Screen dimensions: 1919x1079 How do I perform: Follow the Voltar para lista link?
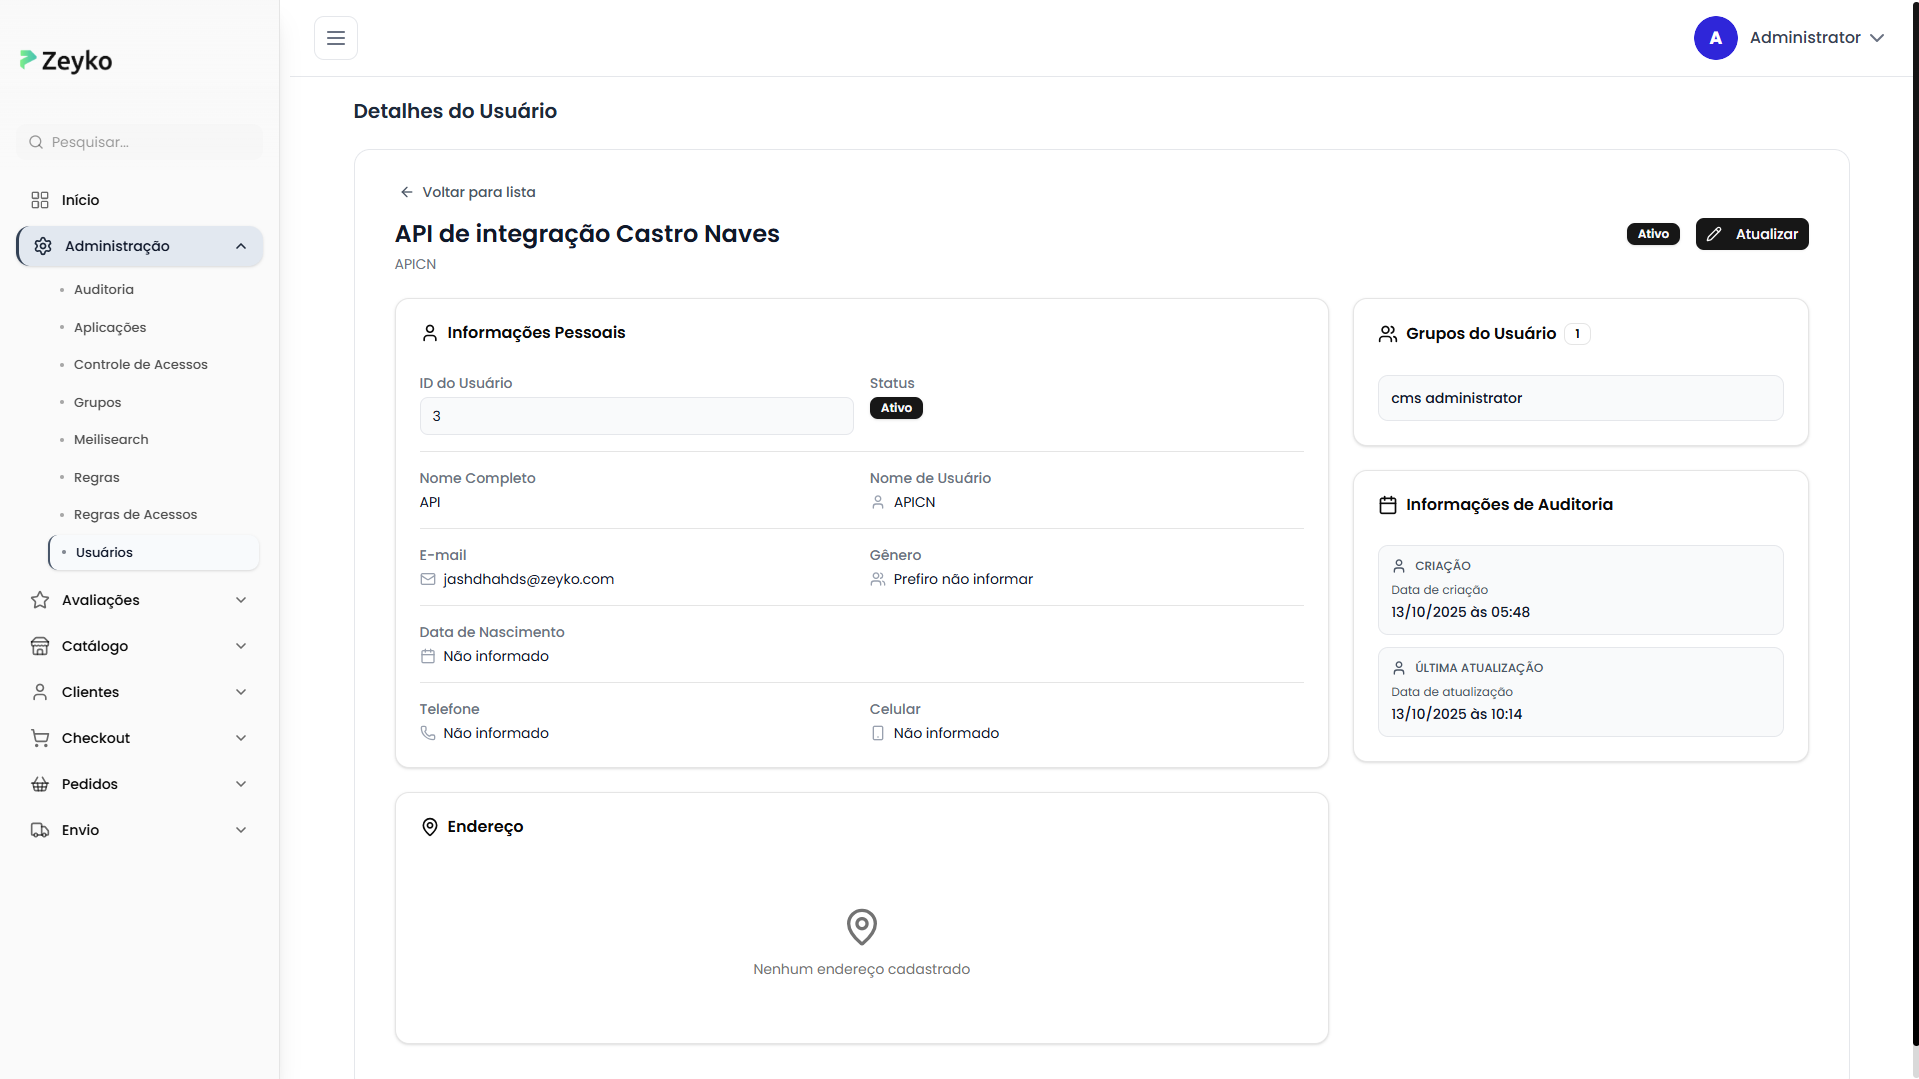coord(468,192)
